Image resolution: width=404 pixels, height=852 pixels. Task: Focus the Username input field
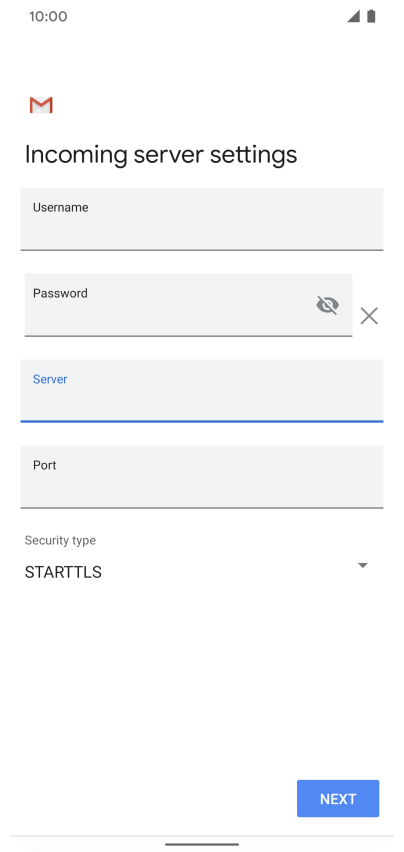point(202,219)
